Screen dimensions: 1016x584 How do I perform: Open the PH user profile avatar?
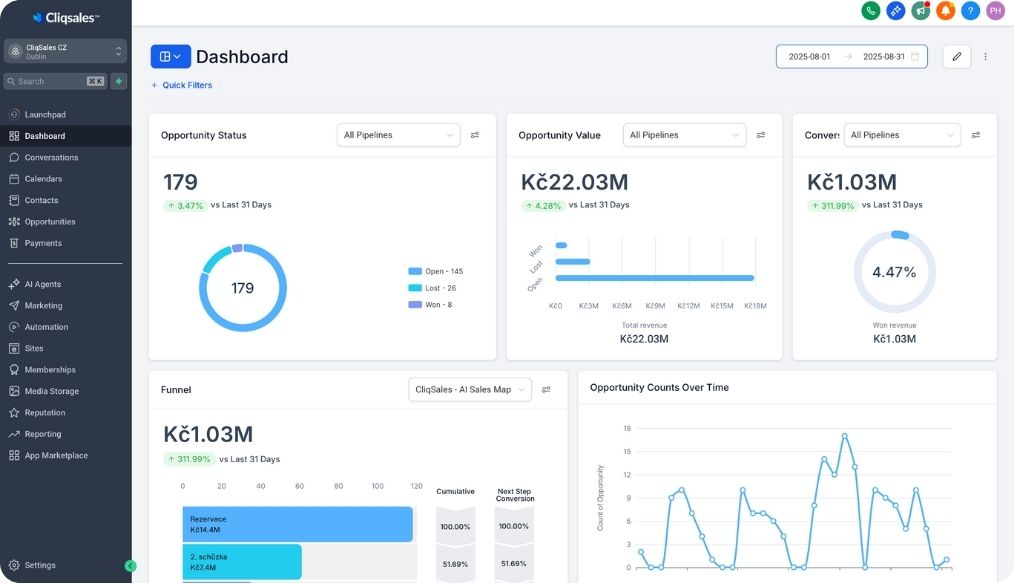point(995,10)
